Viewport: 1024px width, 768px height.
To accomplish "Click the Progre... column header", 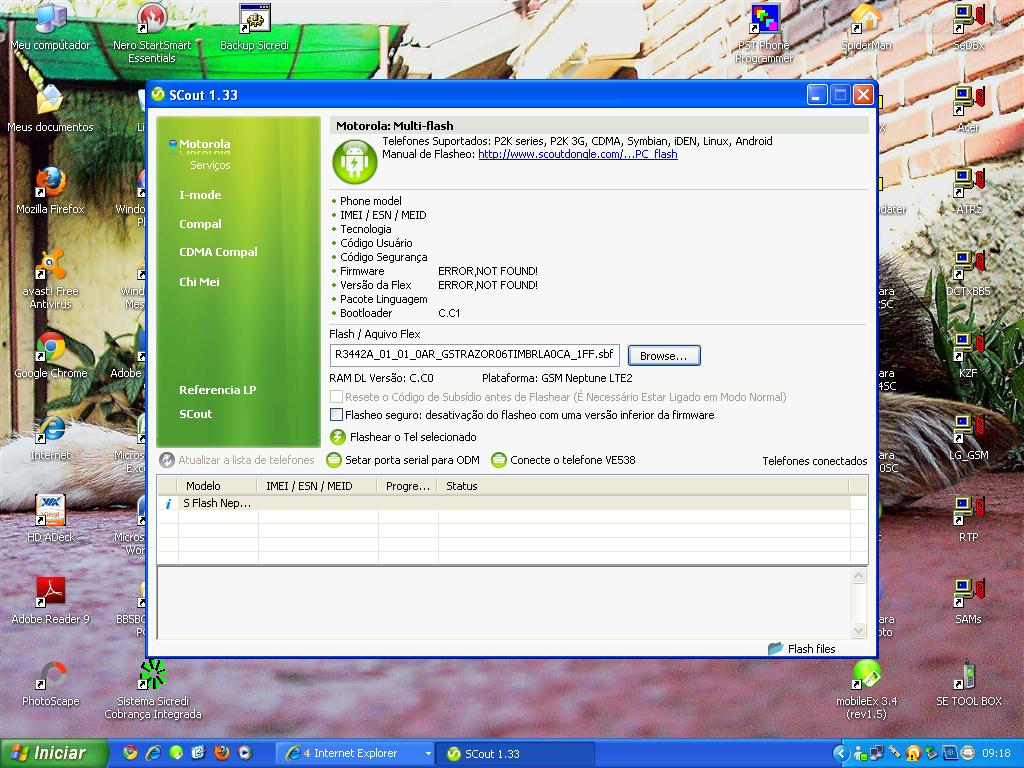I will [x=408, y=485].
